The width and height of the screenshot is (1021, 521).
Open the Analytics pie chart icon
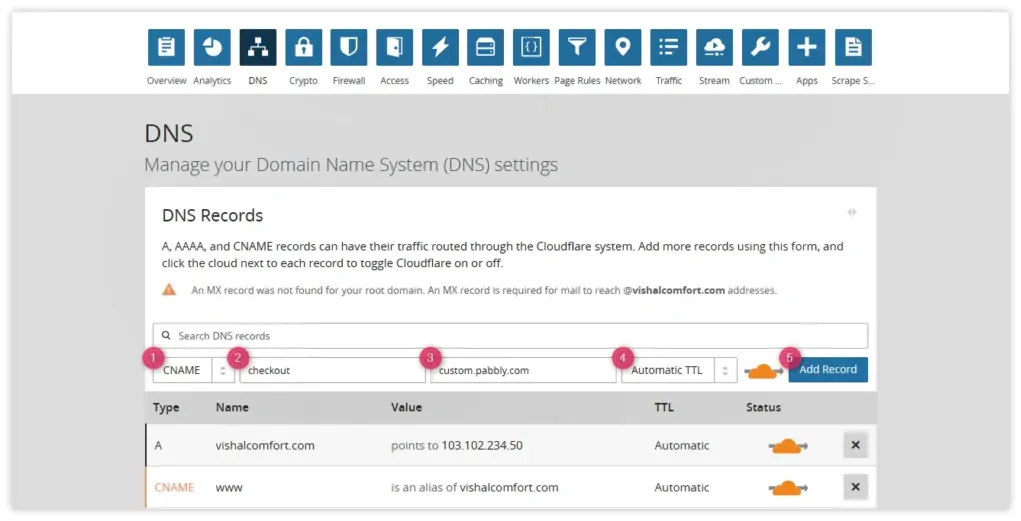(212, 48)
